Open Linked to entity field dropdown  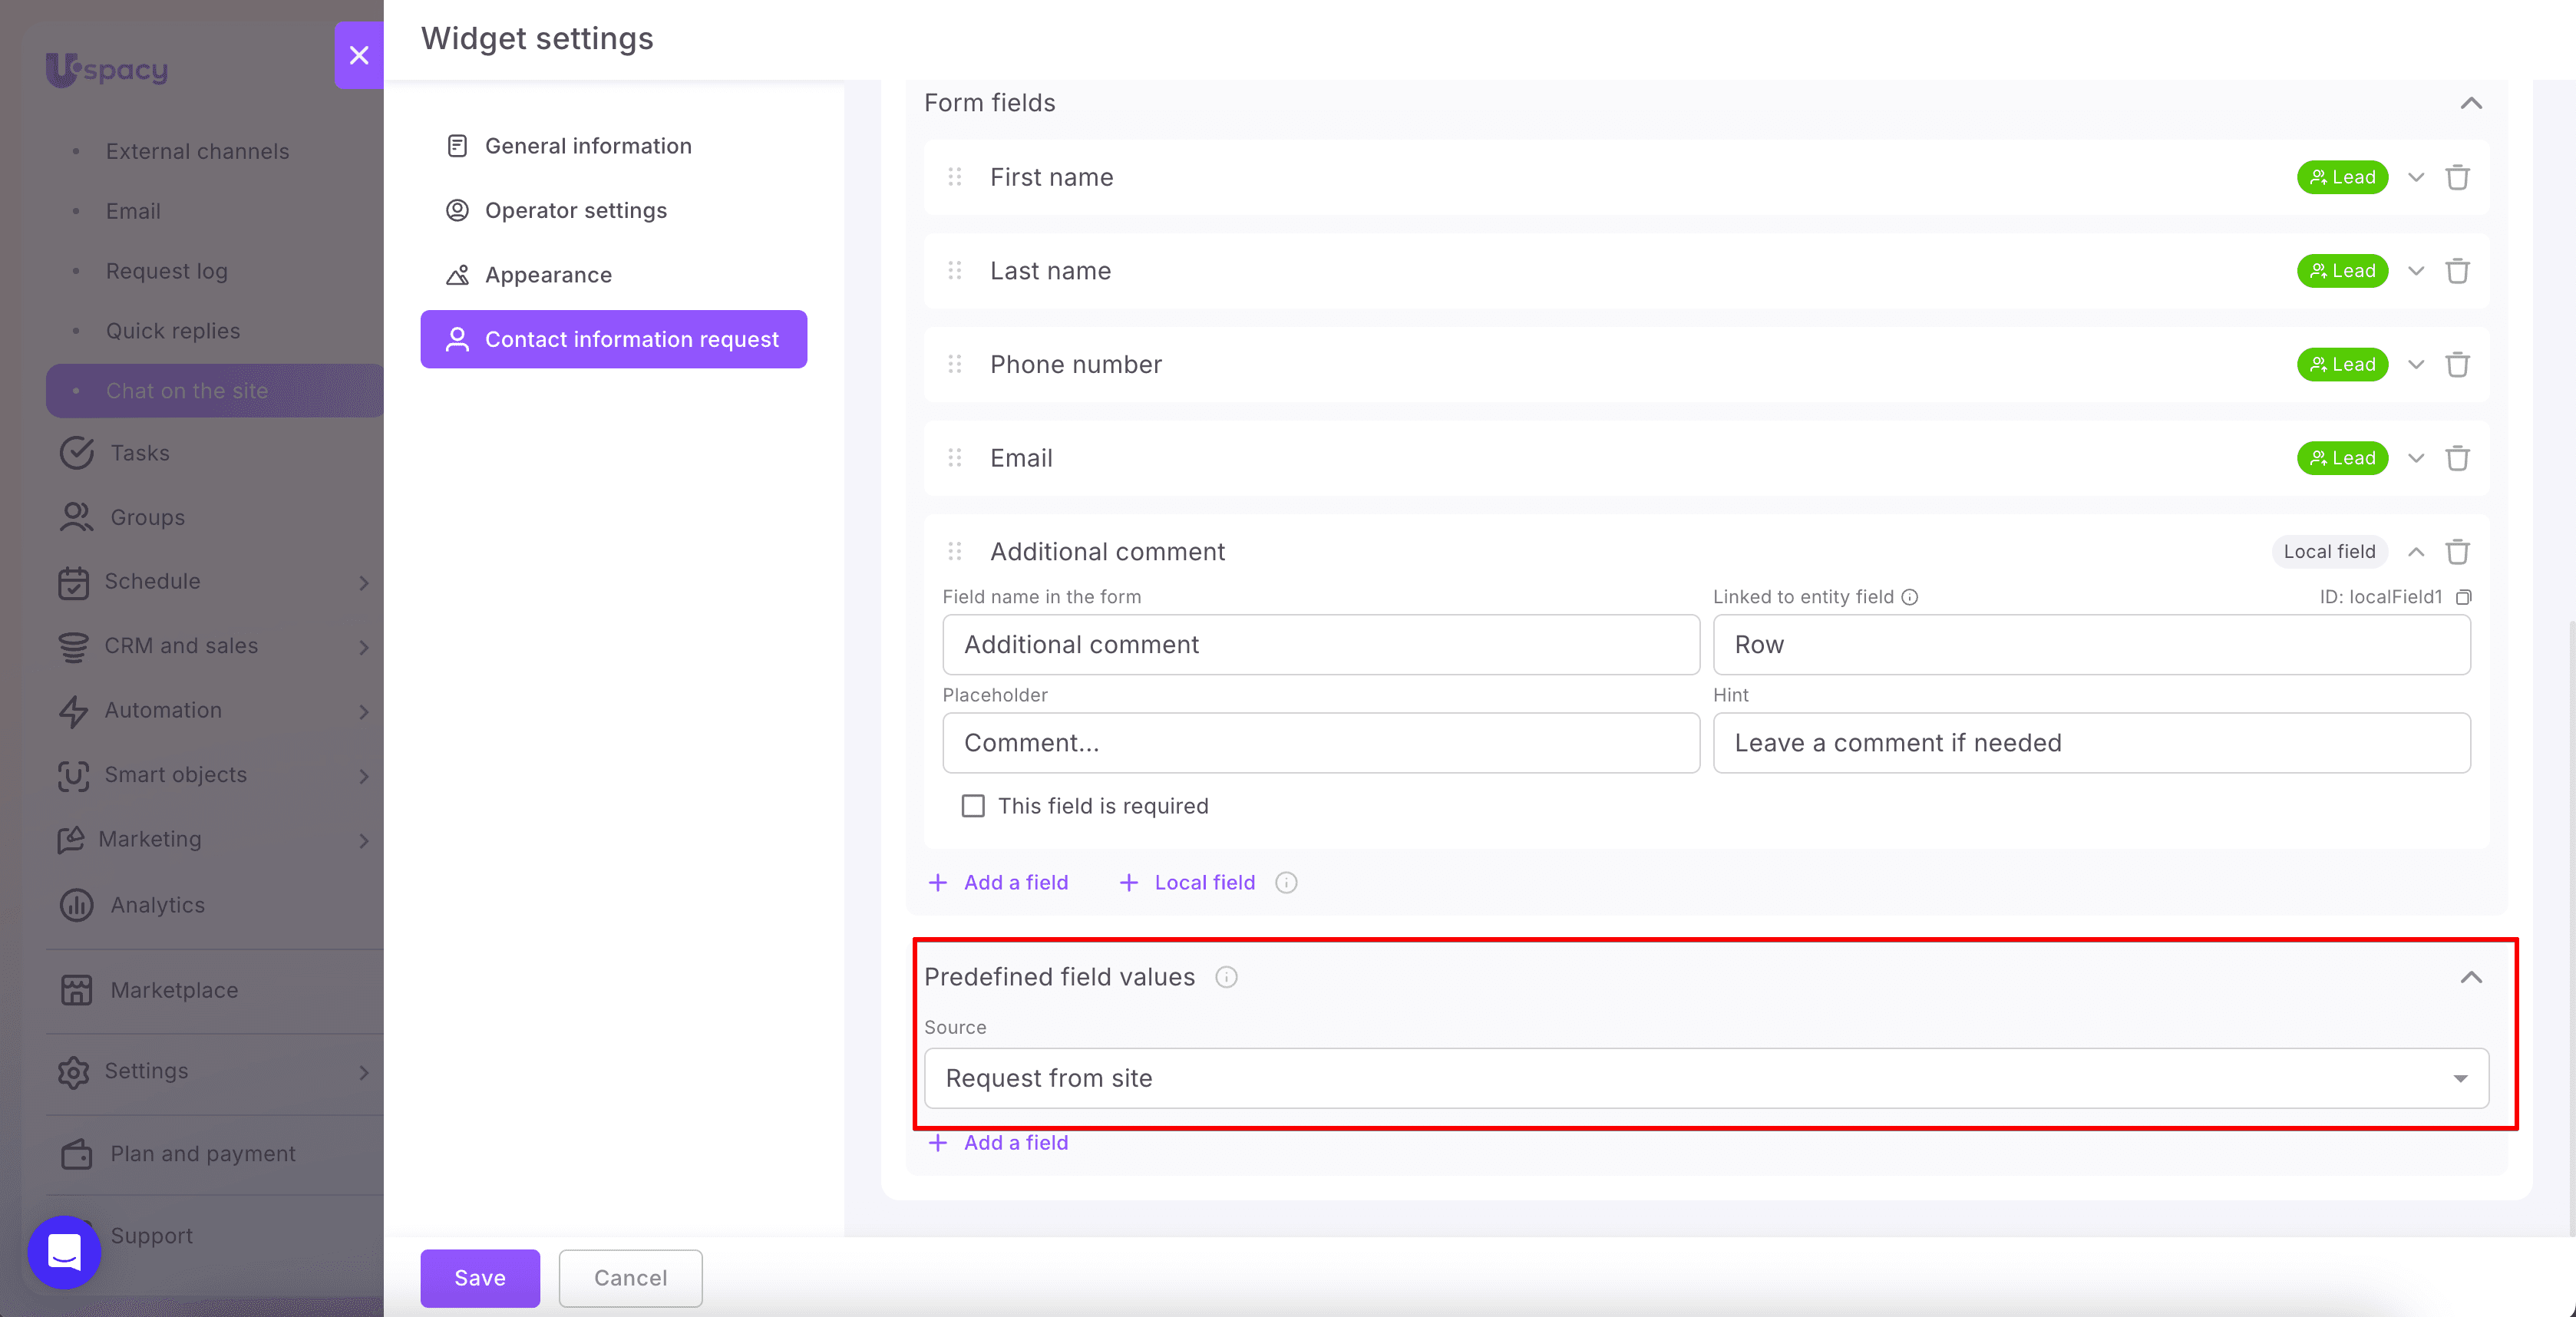[x=2091, y=645]
